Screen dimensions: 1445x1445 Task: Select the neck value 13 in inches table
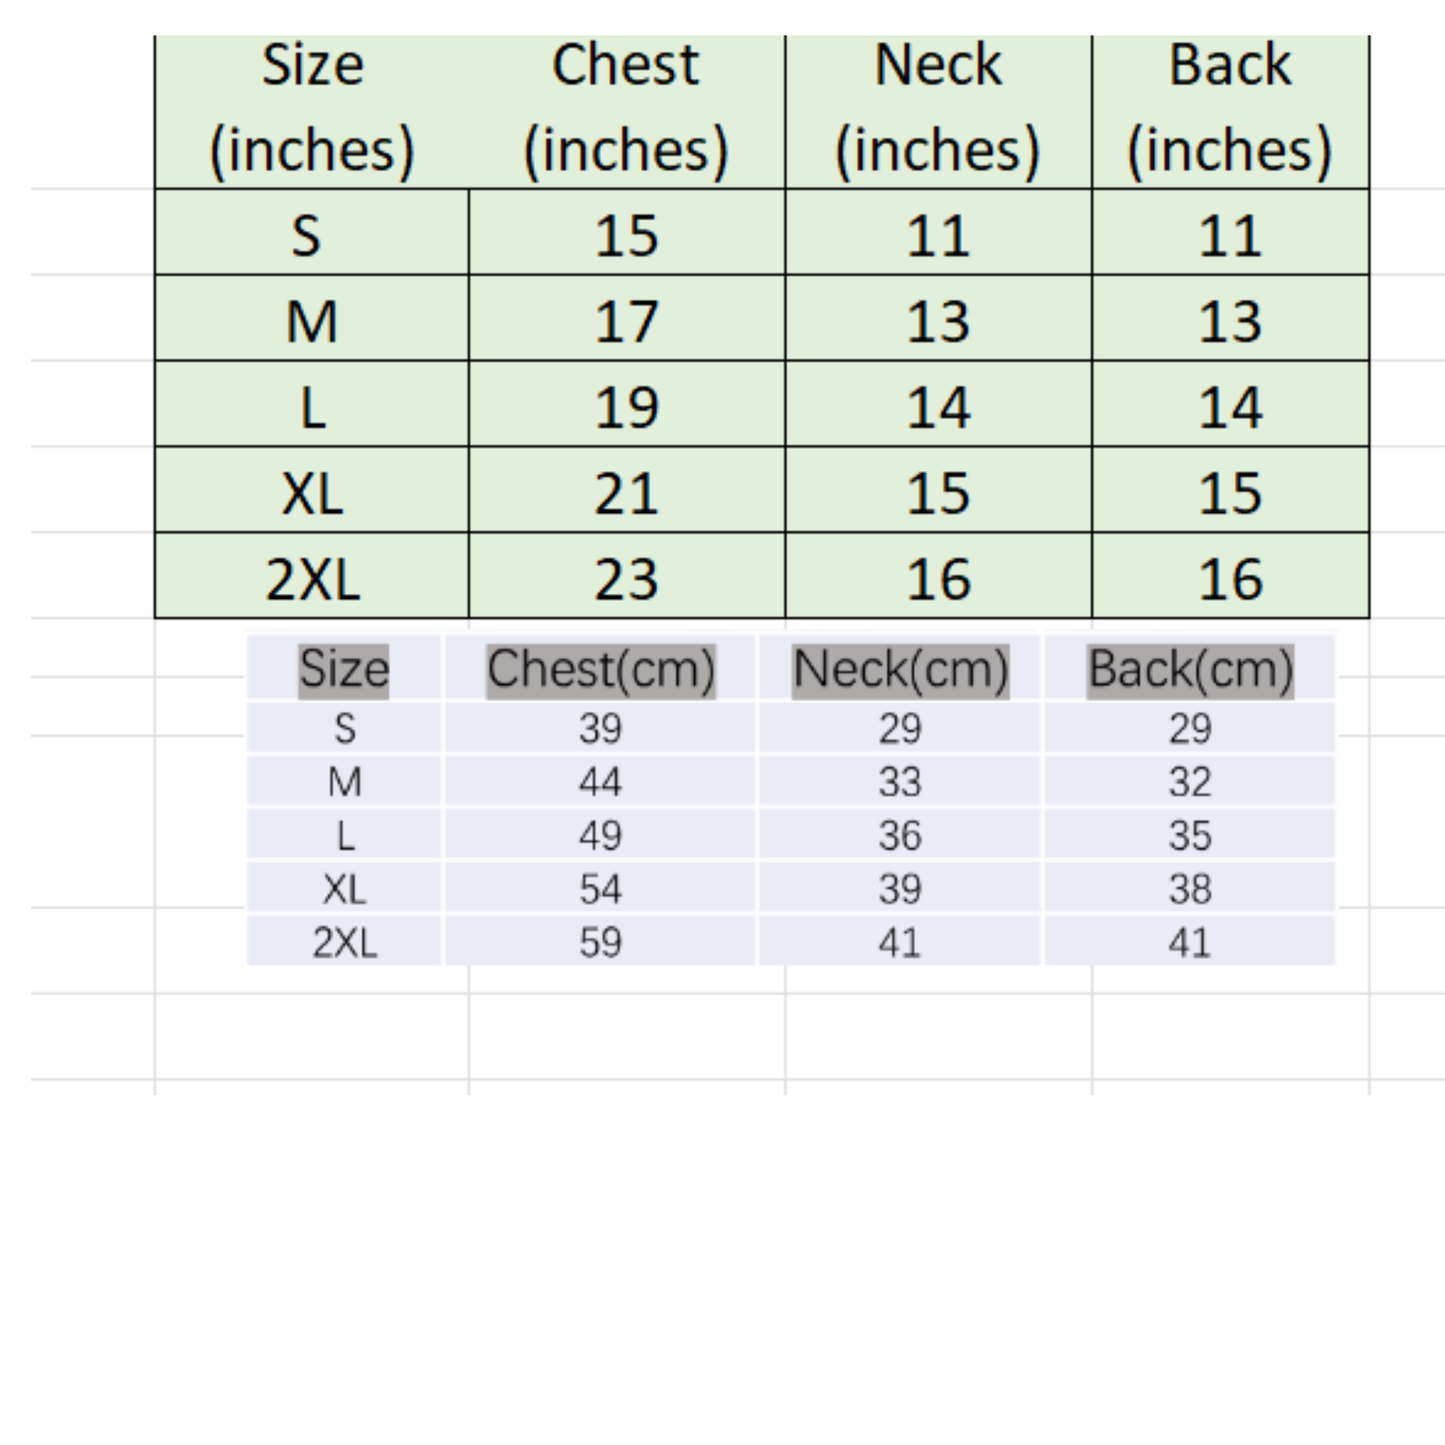[938, 321]
